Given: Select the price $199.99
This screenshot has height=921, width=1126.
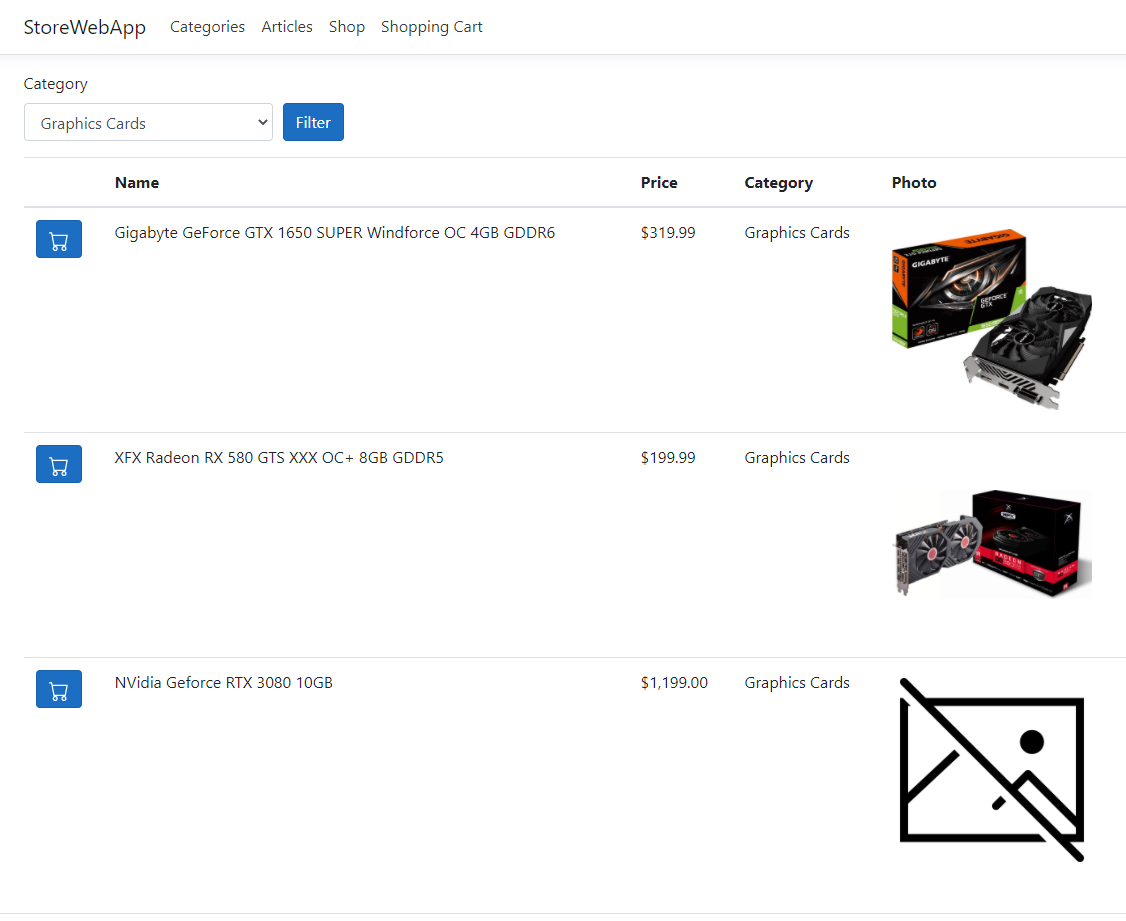Looking at the screenshot, I should click(x=668, y=458).
